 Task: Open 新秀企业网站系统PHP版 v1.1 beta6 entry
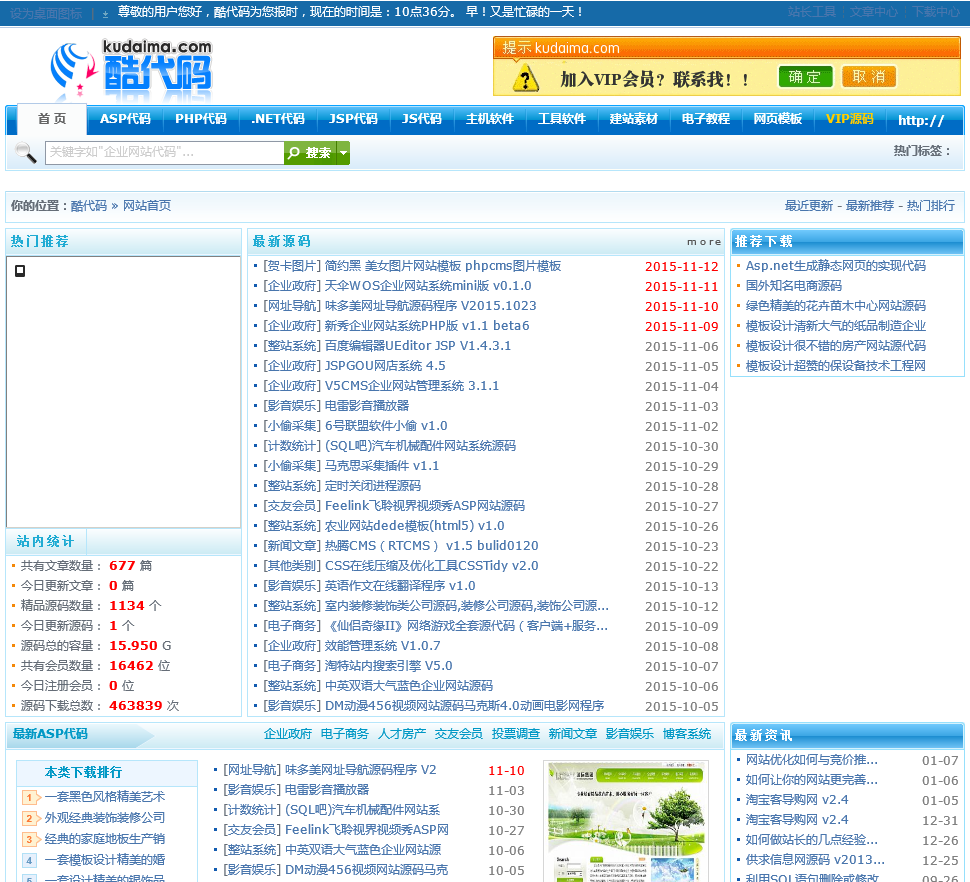[x=427, y=326]
